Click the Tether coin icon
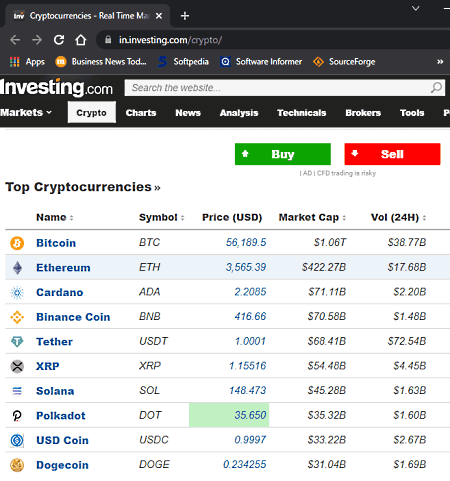 point(17,342)
